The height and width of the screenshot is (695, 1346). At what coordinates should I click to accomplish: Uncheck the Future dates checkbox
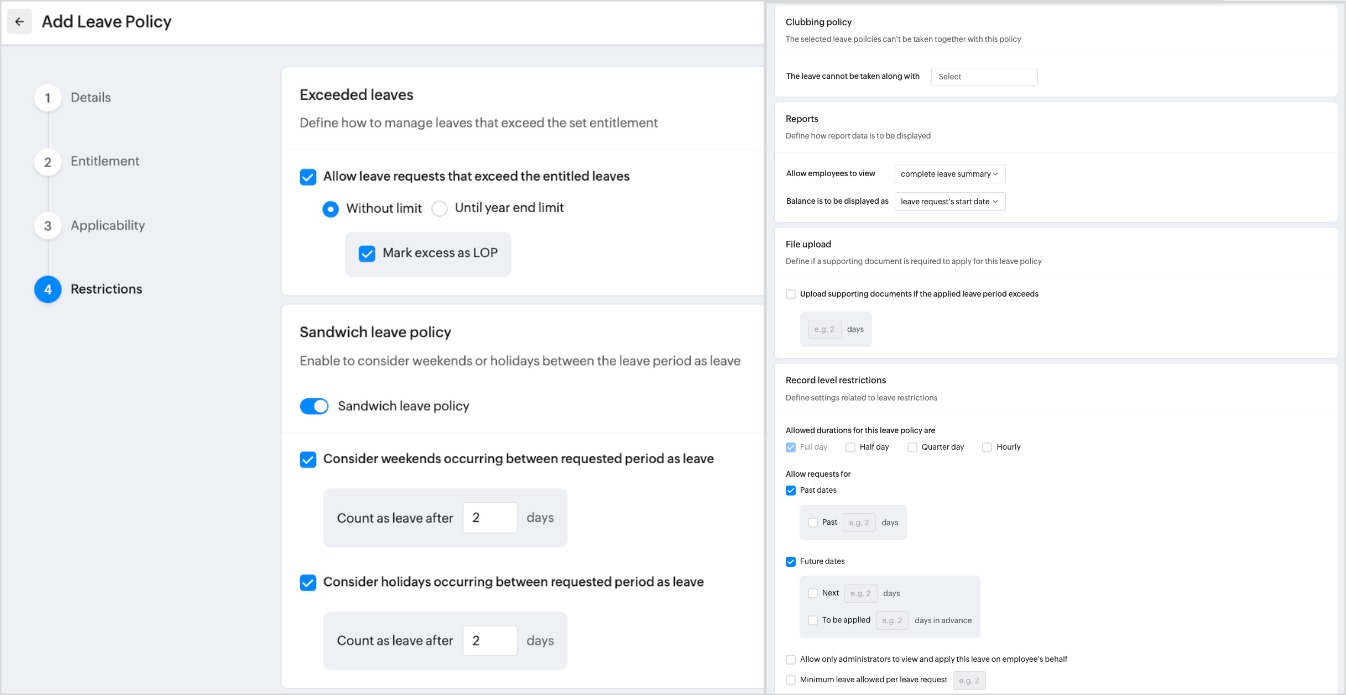point(791,562)
